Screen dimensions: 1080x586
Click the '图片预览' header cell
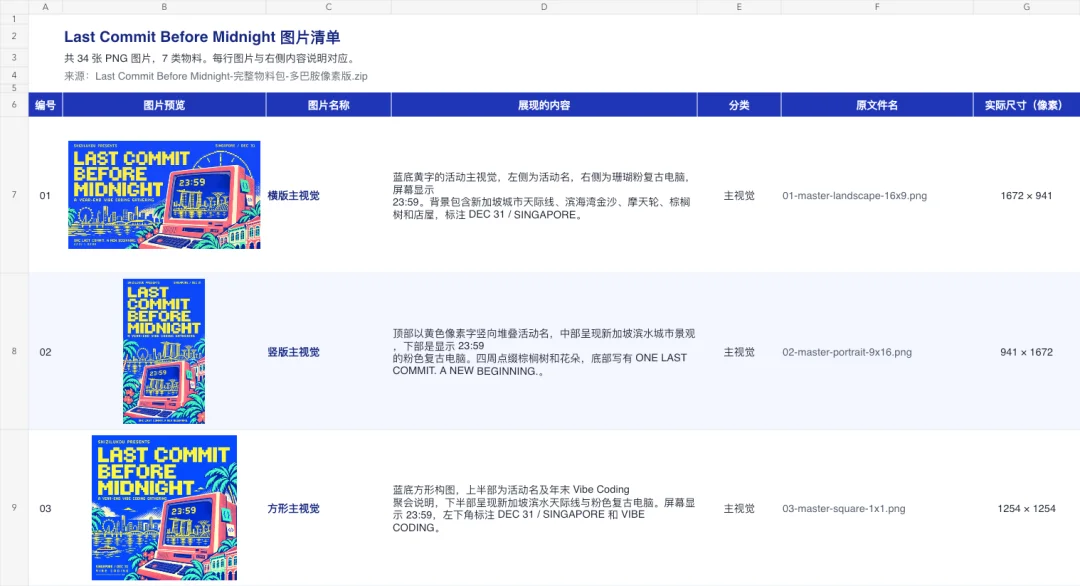click(164, 105)
